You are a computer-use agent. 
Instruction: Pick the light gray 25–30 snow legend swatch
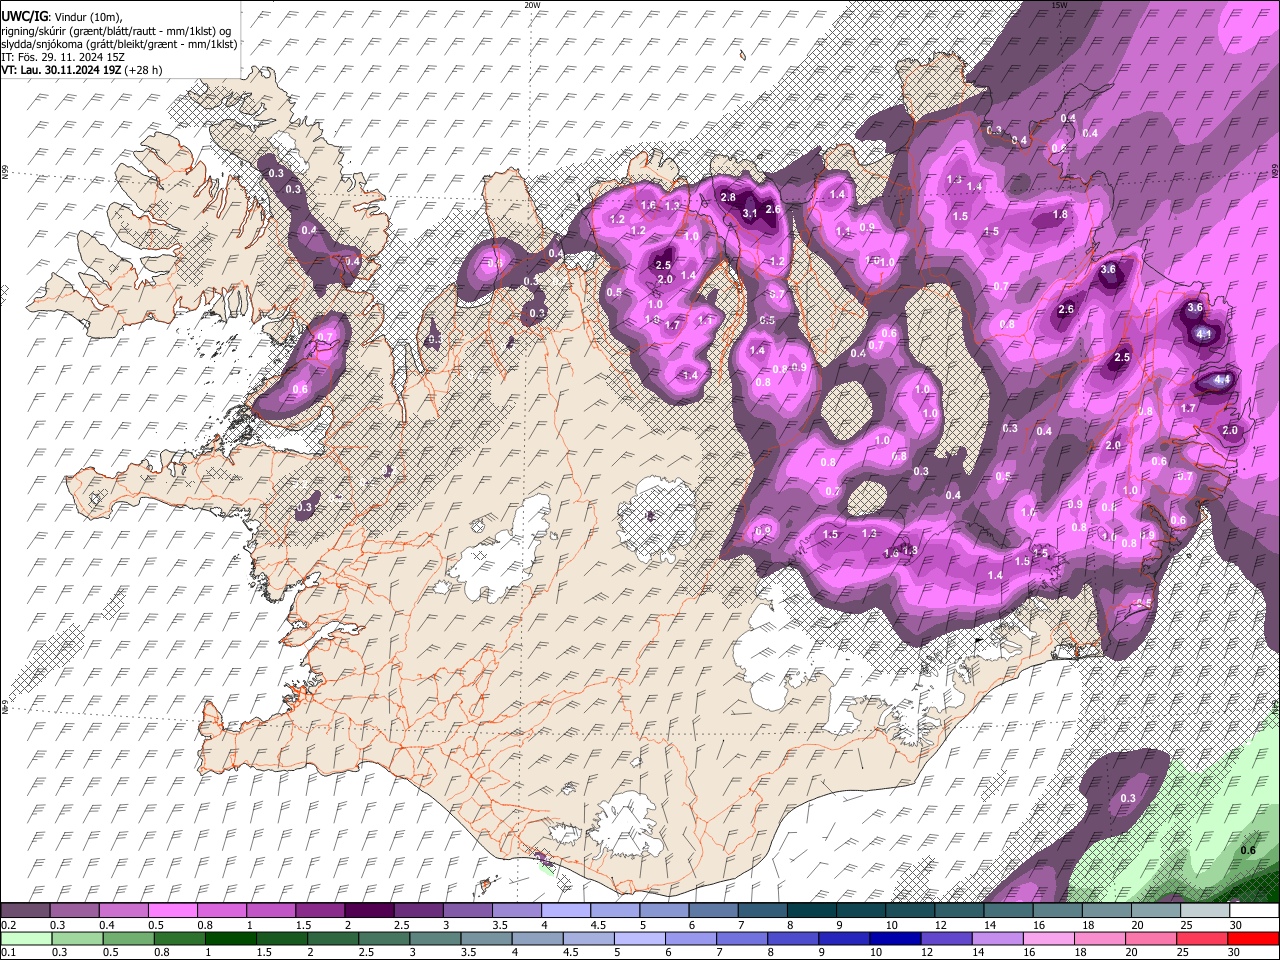click(x=1205, y=911)
